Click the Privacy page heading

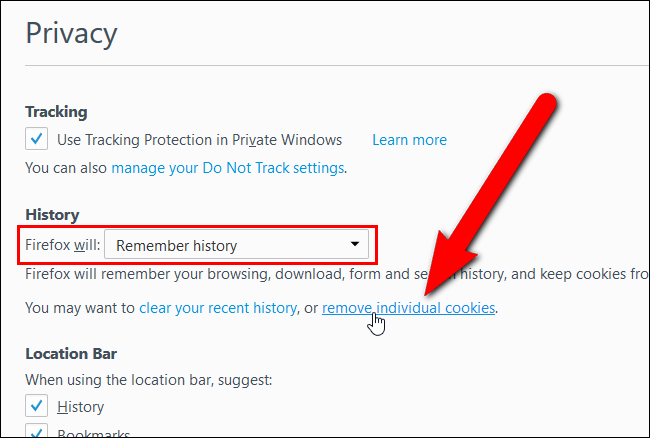(71, 33)
